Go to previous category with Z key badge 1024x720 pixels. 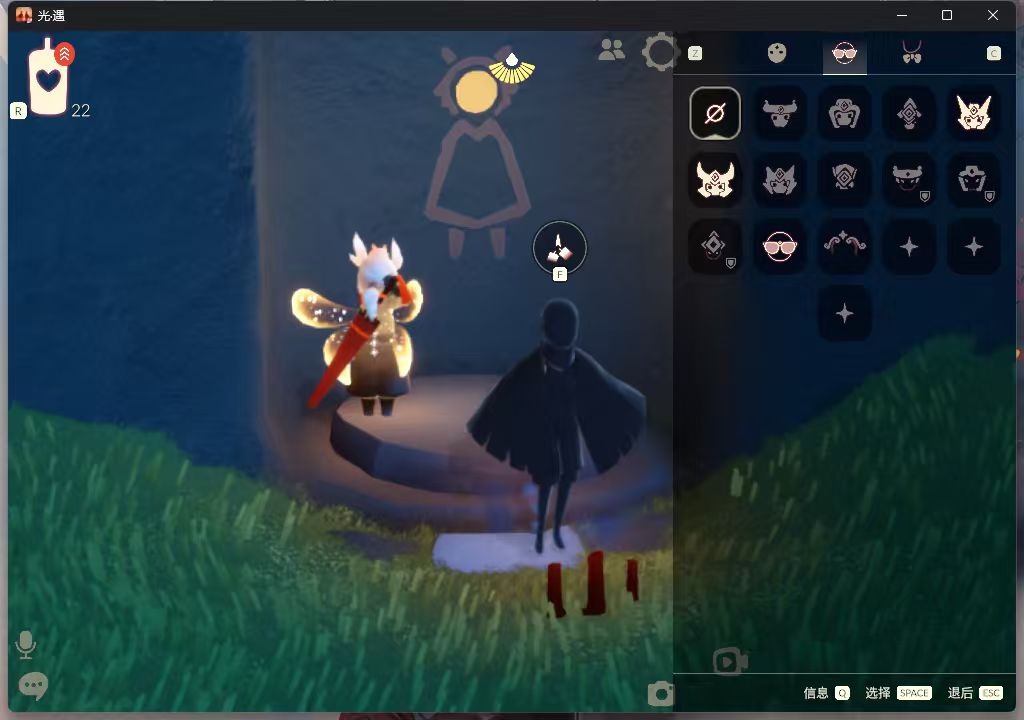[695, 53]
